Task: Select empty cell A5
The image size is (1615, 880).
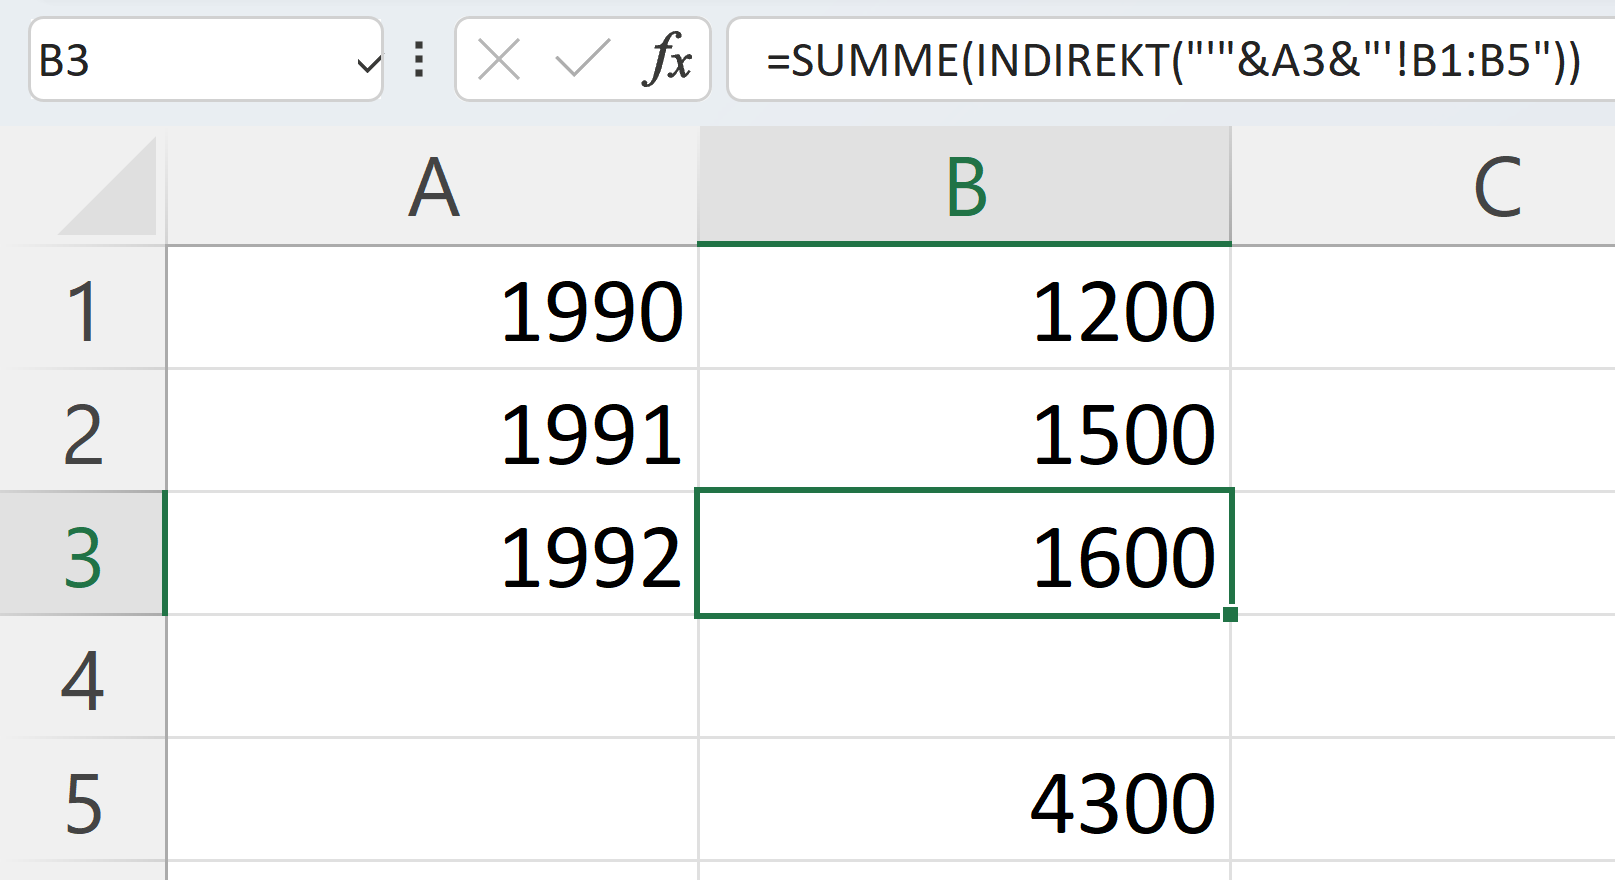Action: [432, 800]
